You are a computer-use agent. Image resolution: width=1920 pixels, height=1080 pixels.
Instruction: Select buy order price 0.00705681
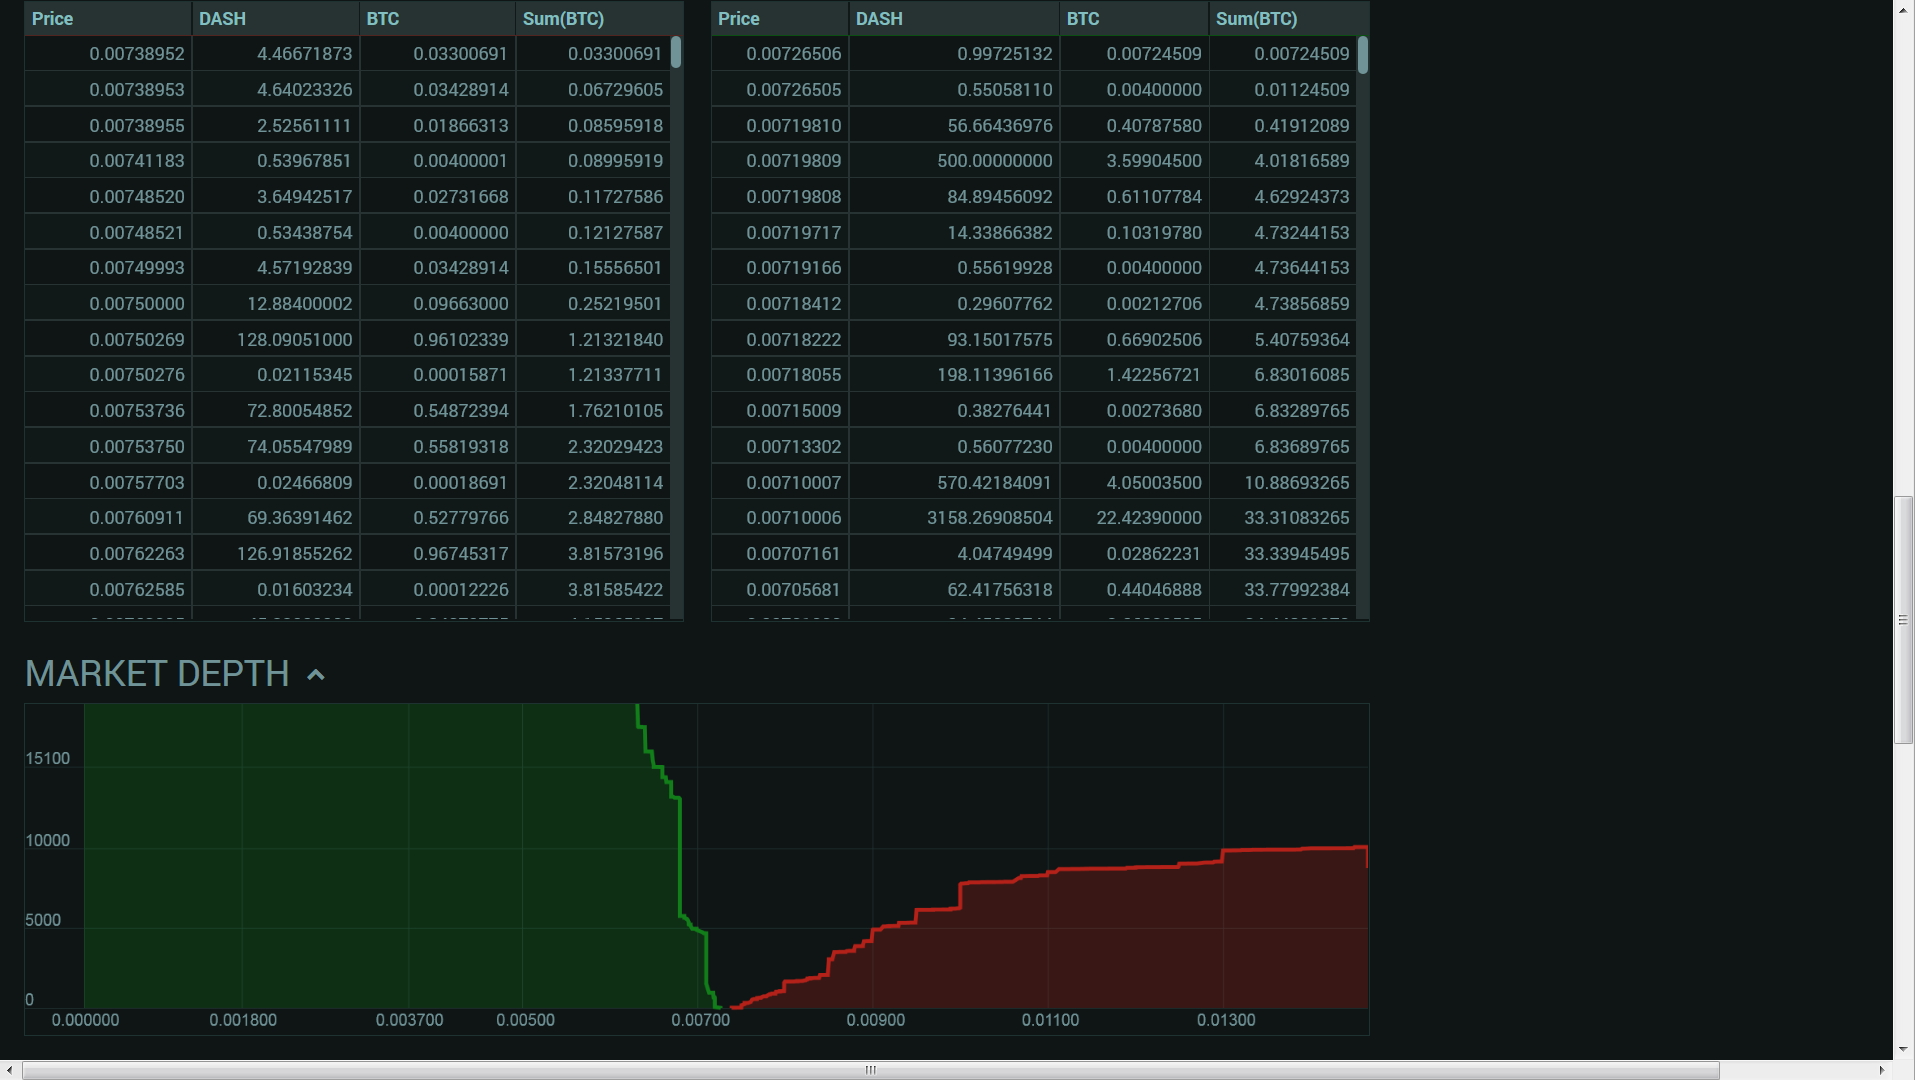794,590
